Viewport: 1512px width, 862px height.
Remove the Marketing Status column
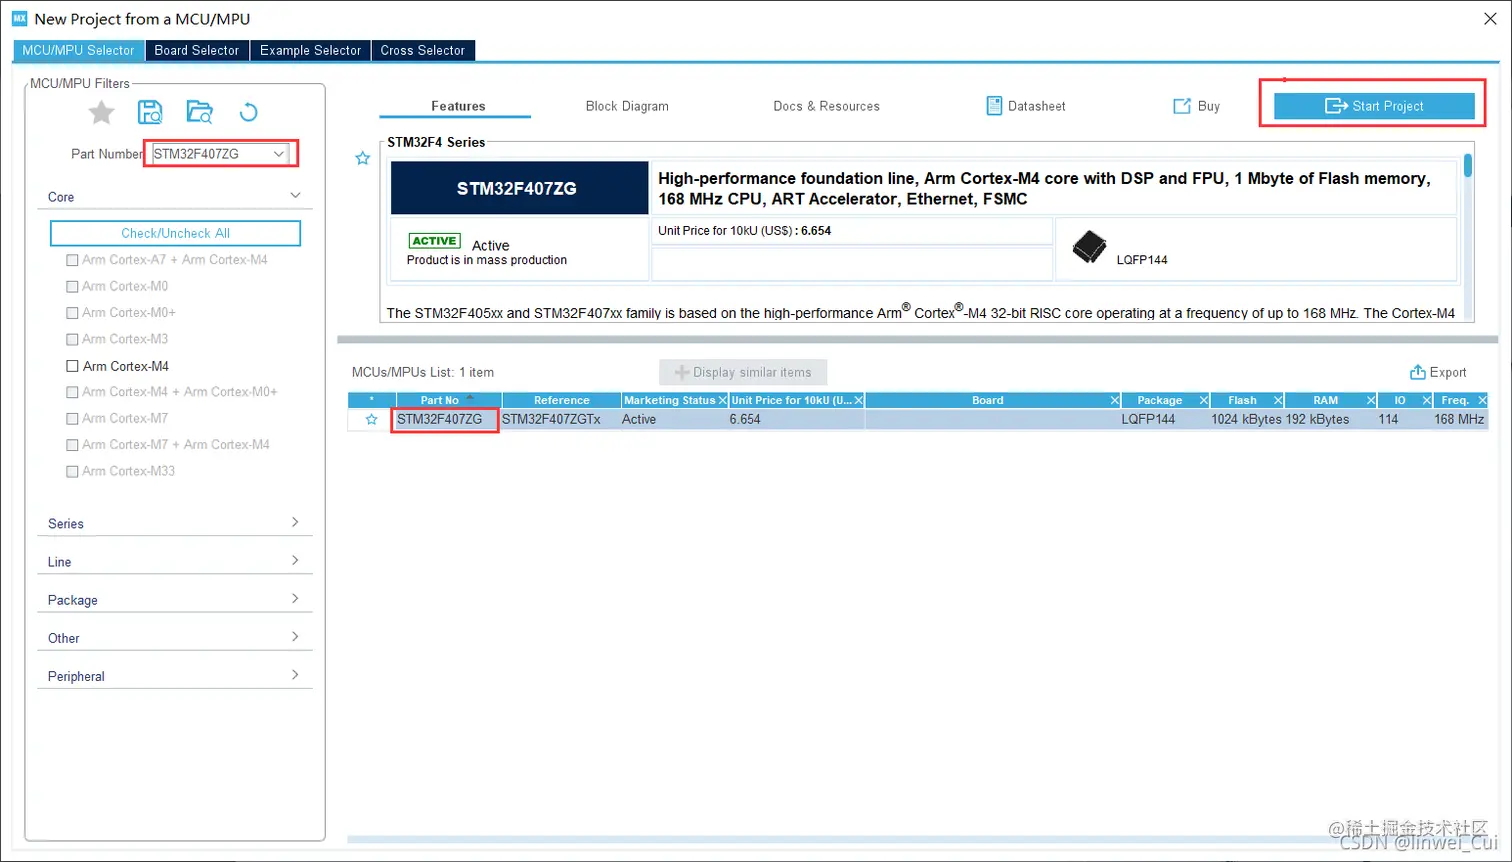(723, 400)
